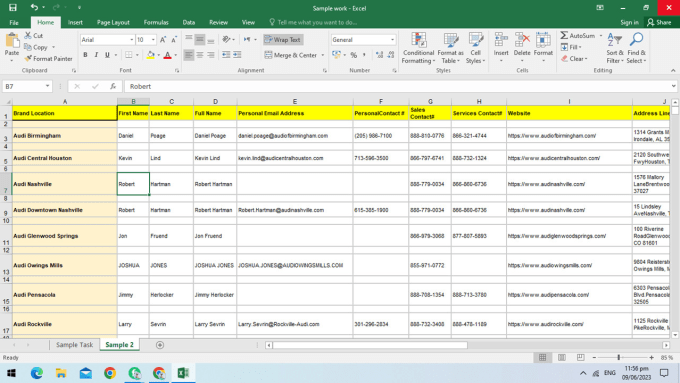Click the zoom slider handle
The image size is (680, 383).
[x=619, y=357]
